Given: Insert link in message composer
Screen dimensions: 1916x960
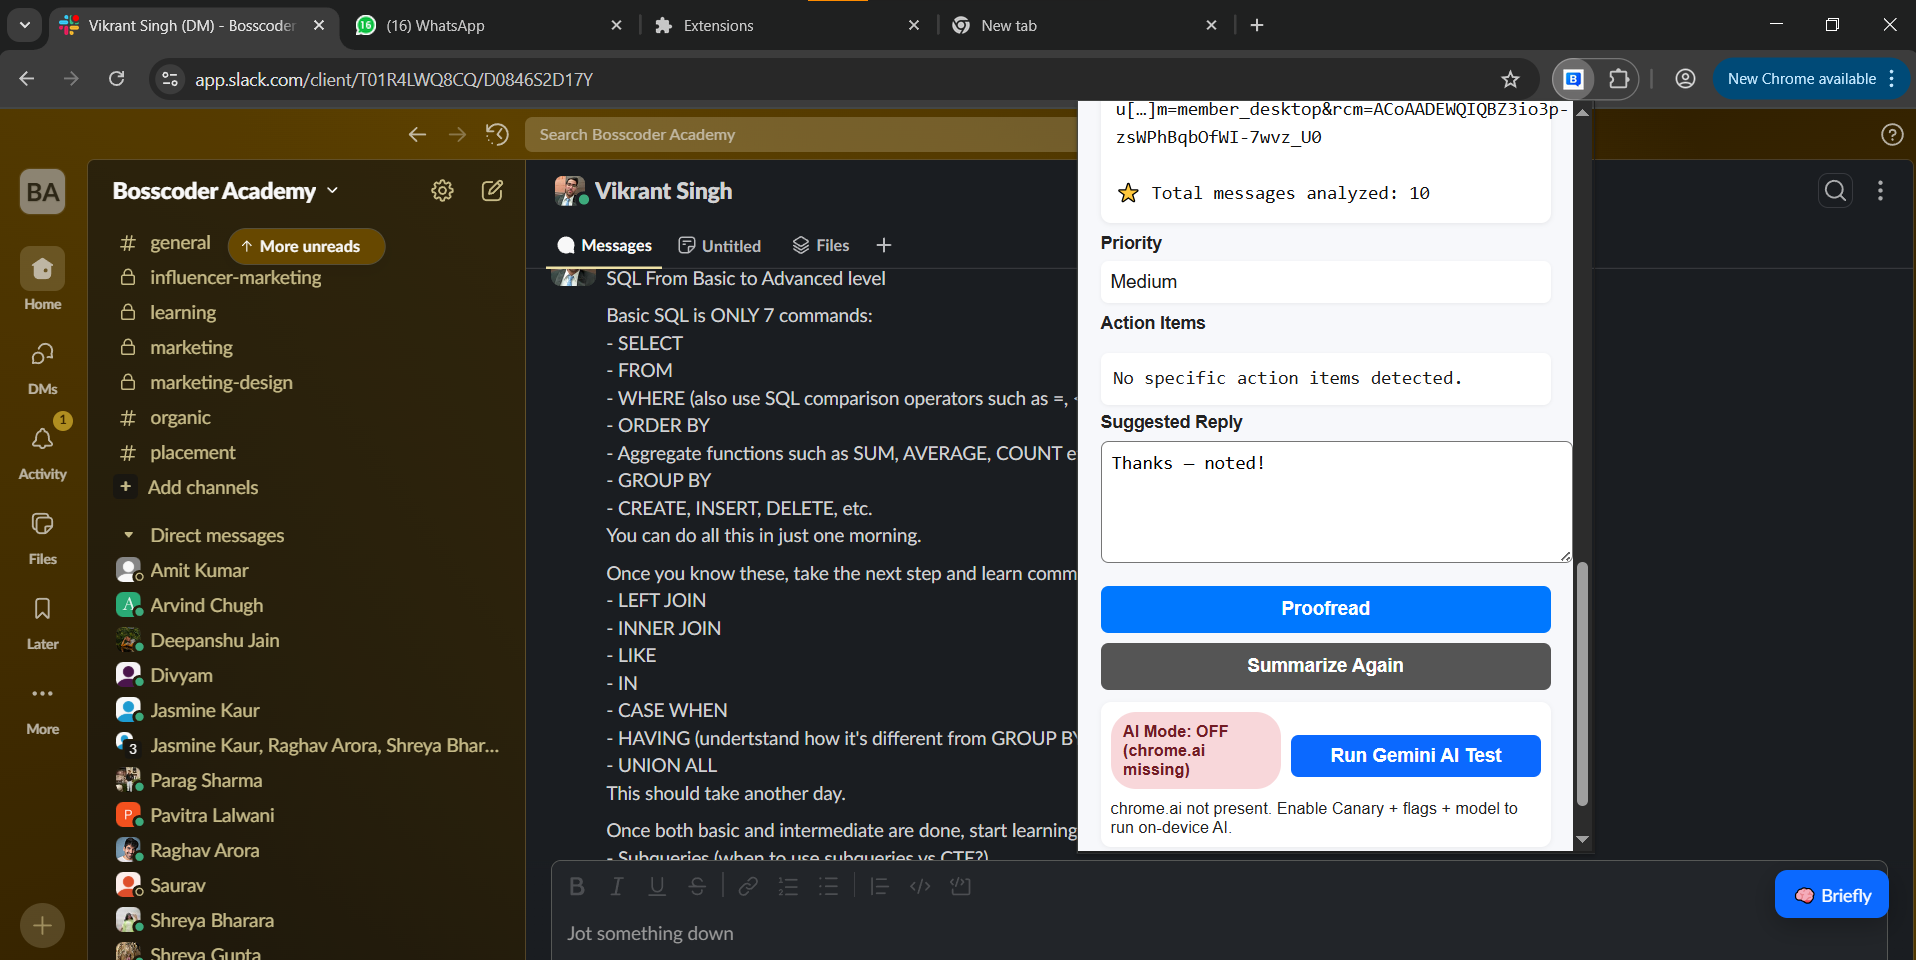Looking at the screenshot, I should tap(748, 886).
